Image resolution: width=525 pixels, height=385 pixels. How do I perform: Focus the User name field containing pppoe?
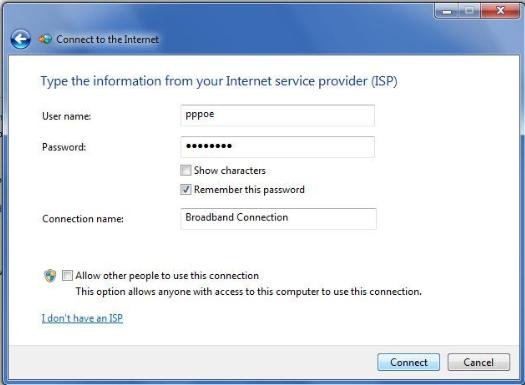point(278,116)
